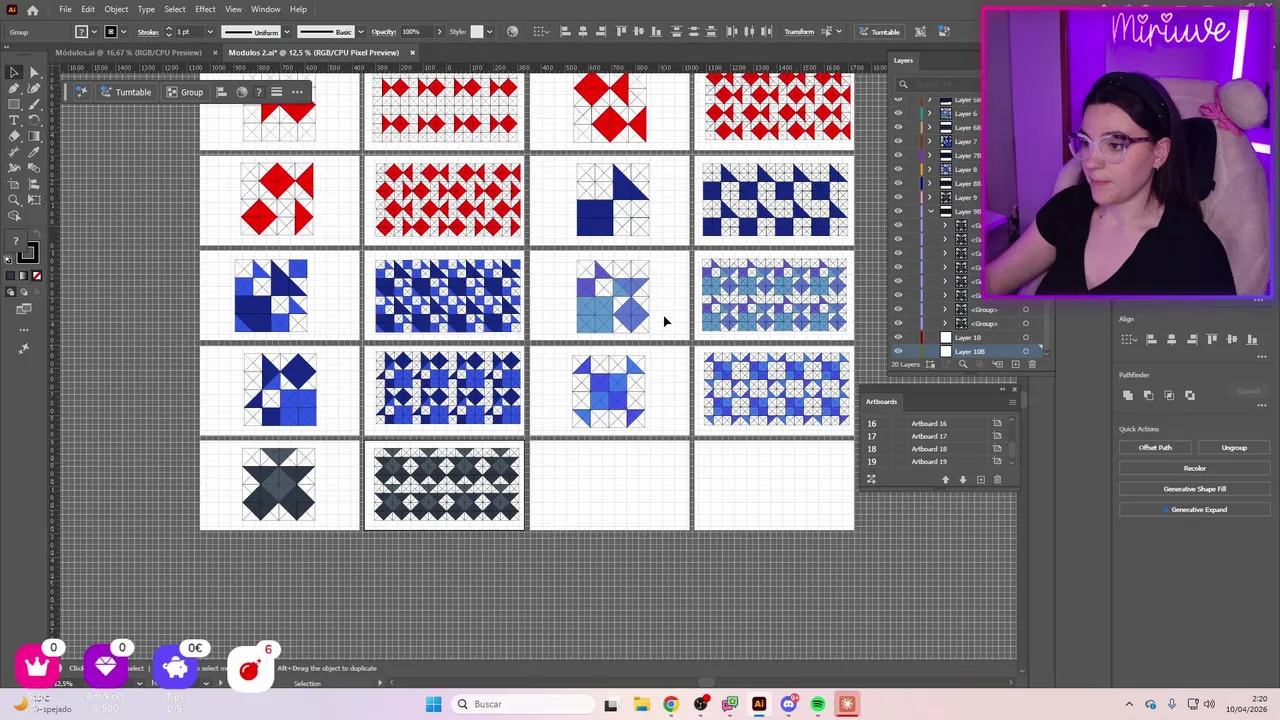Click Generative Shape Fill button
The height and width of the screenshot is (720, 1280).
click(x=1195, y=489)
